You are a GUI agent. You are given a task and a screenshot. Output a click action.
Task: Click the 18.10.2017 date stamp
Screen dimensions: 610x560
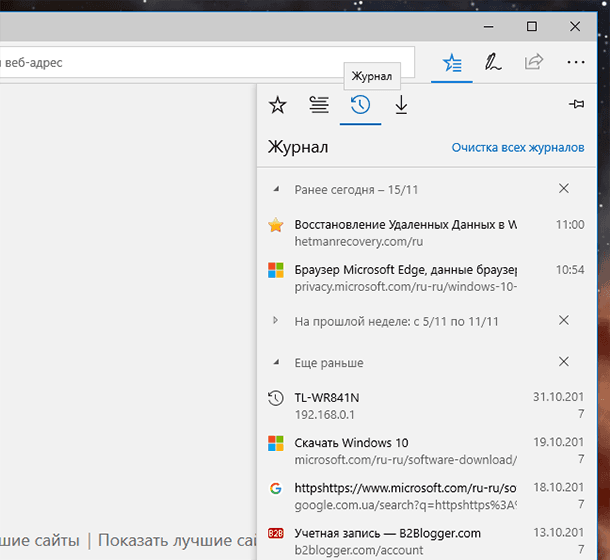coord(559,495)
